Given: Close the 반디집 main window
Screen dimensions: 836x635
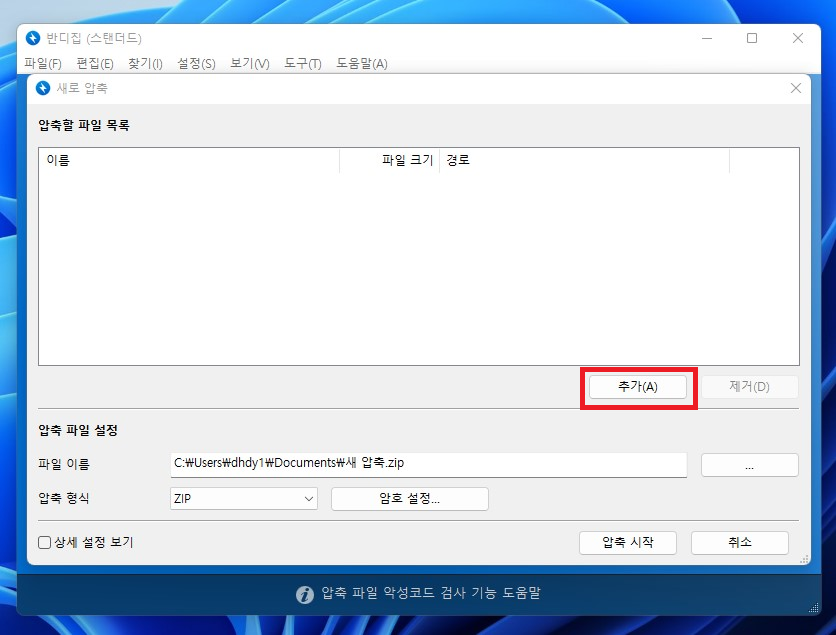Looking at the screenshot, I should click(798, 38).
